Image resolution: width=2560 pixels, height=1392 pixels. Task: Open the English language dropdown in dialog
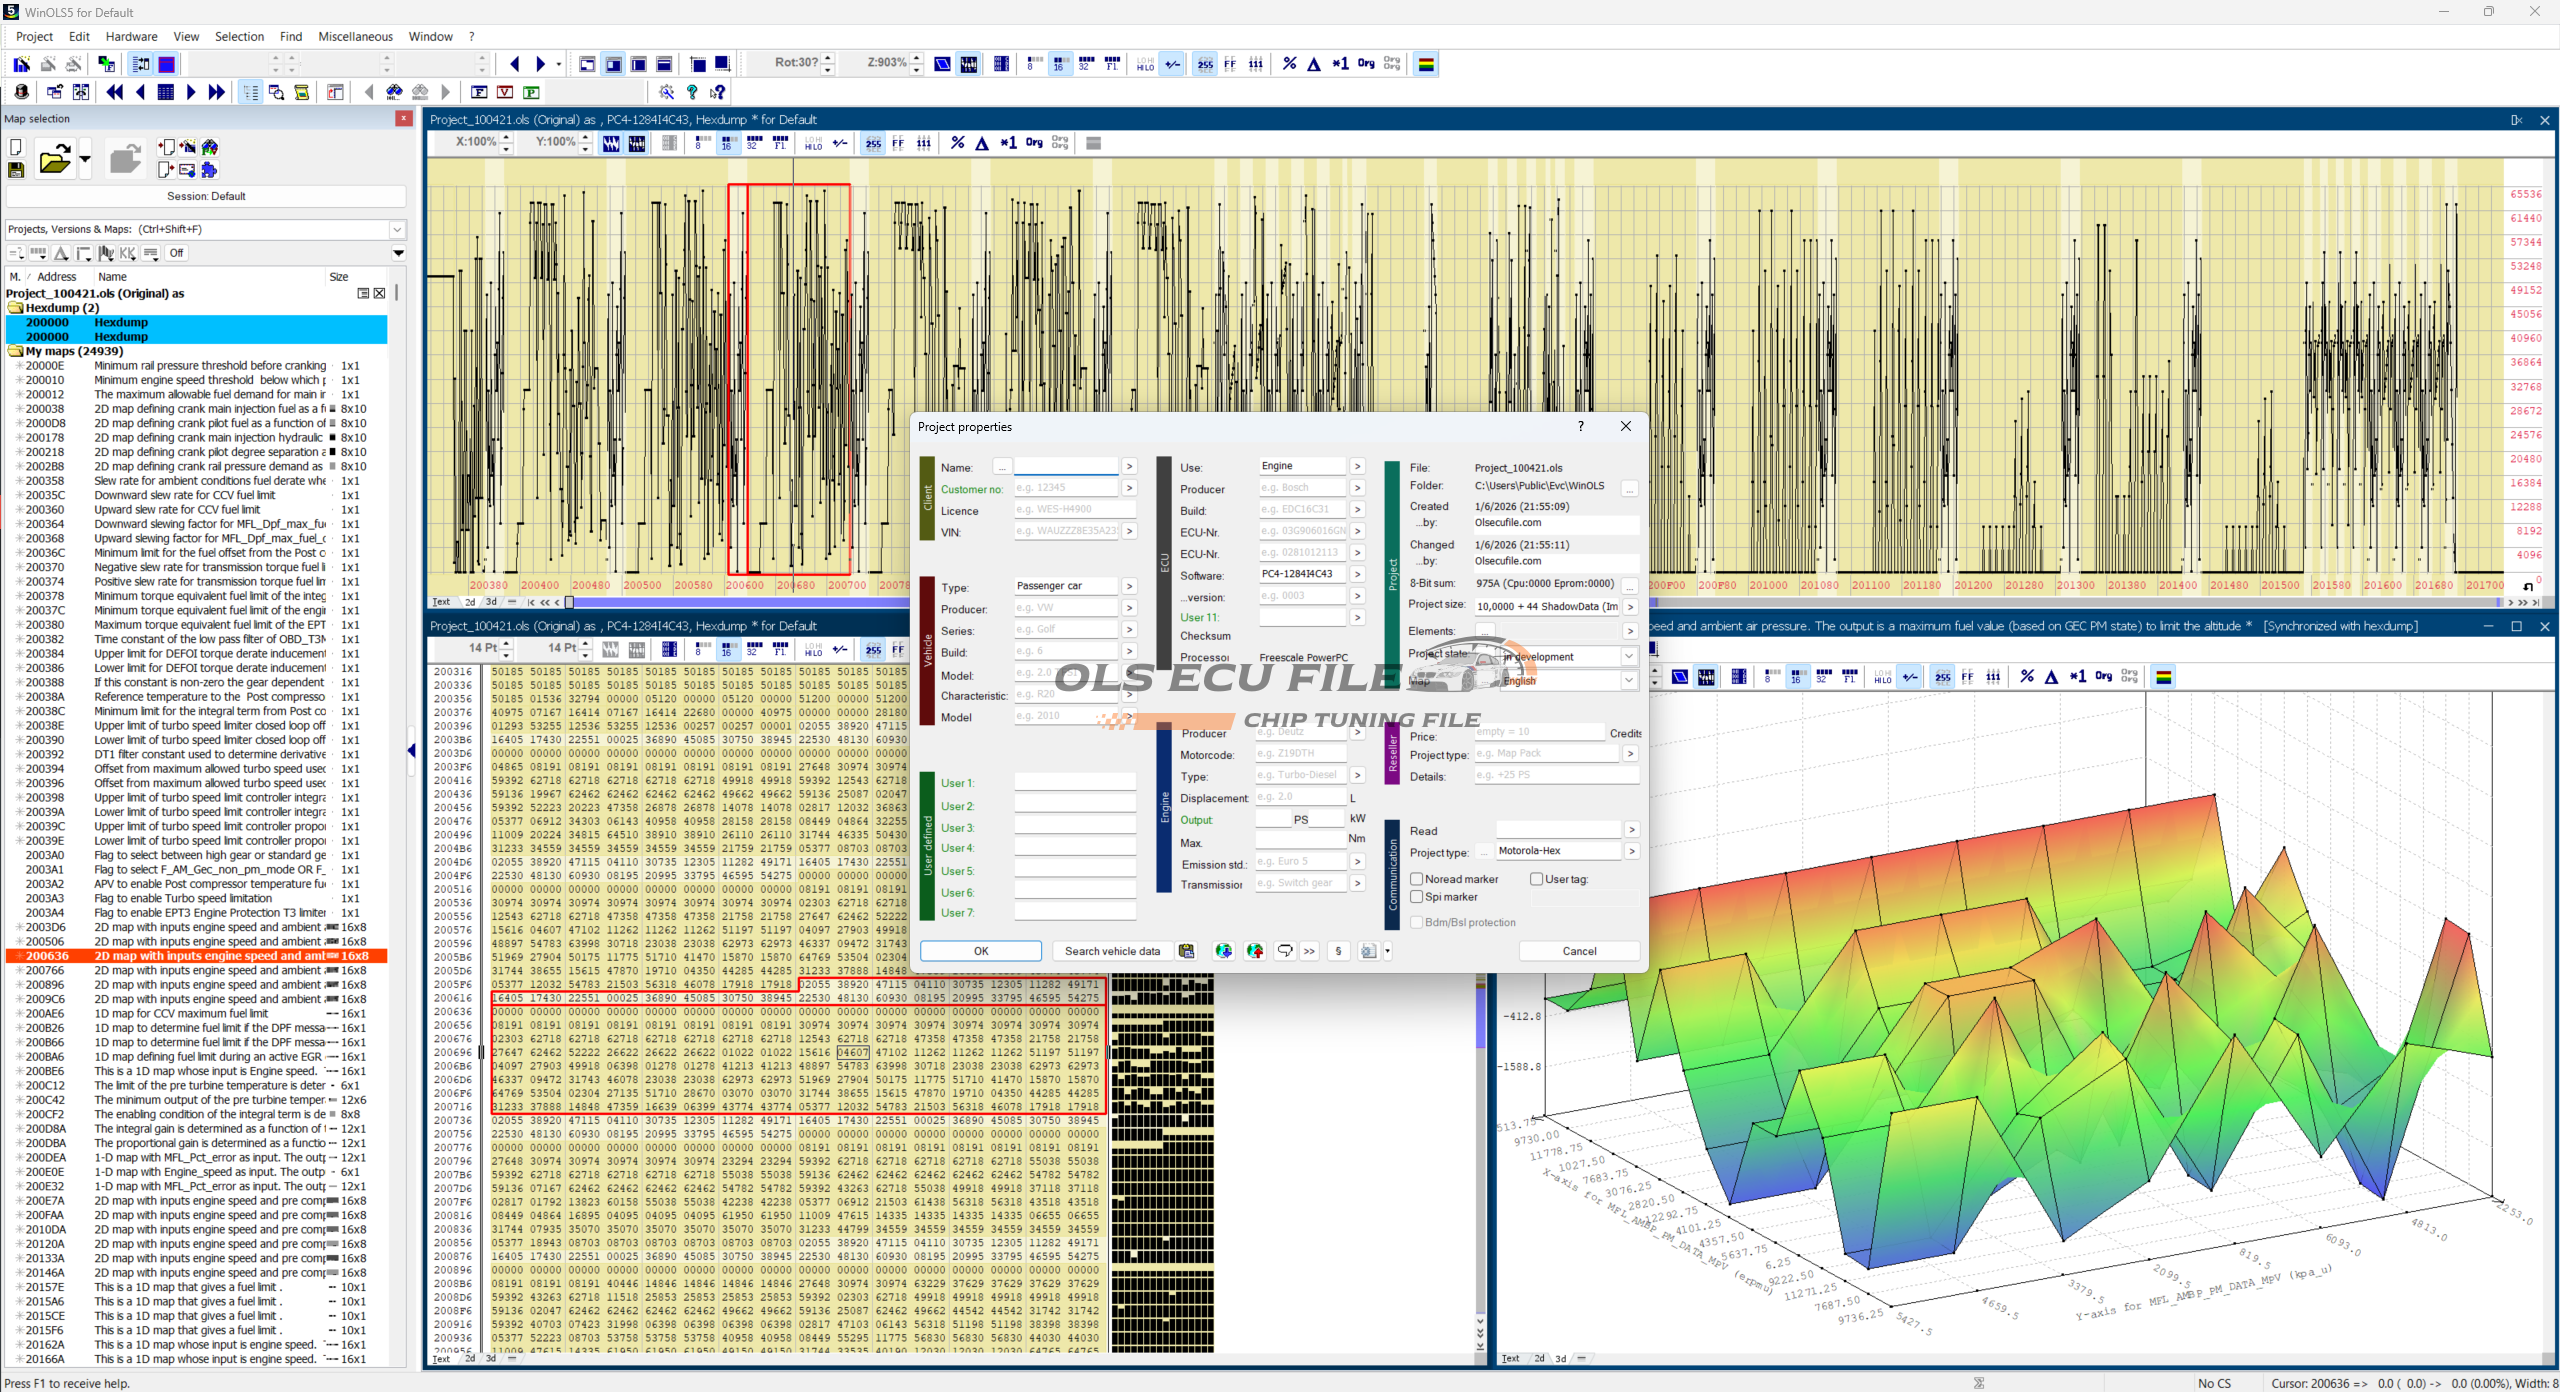(x=1628, y=680)
